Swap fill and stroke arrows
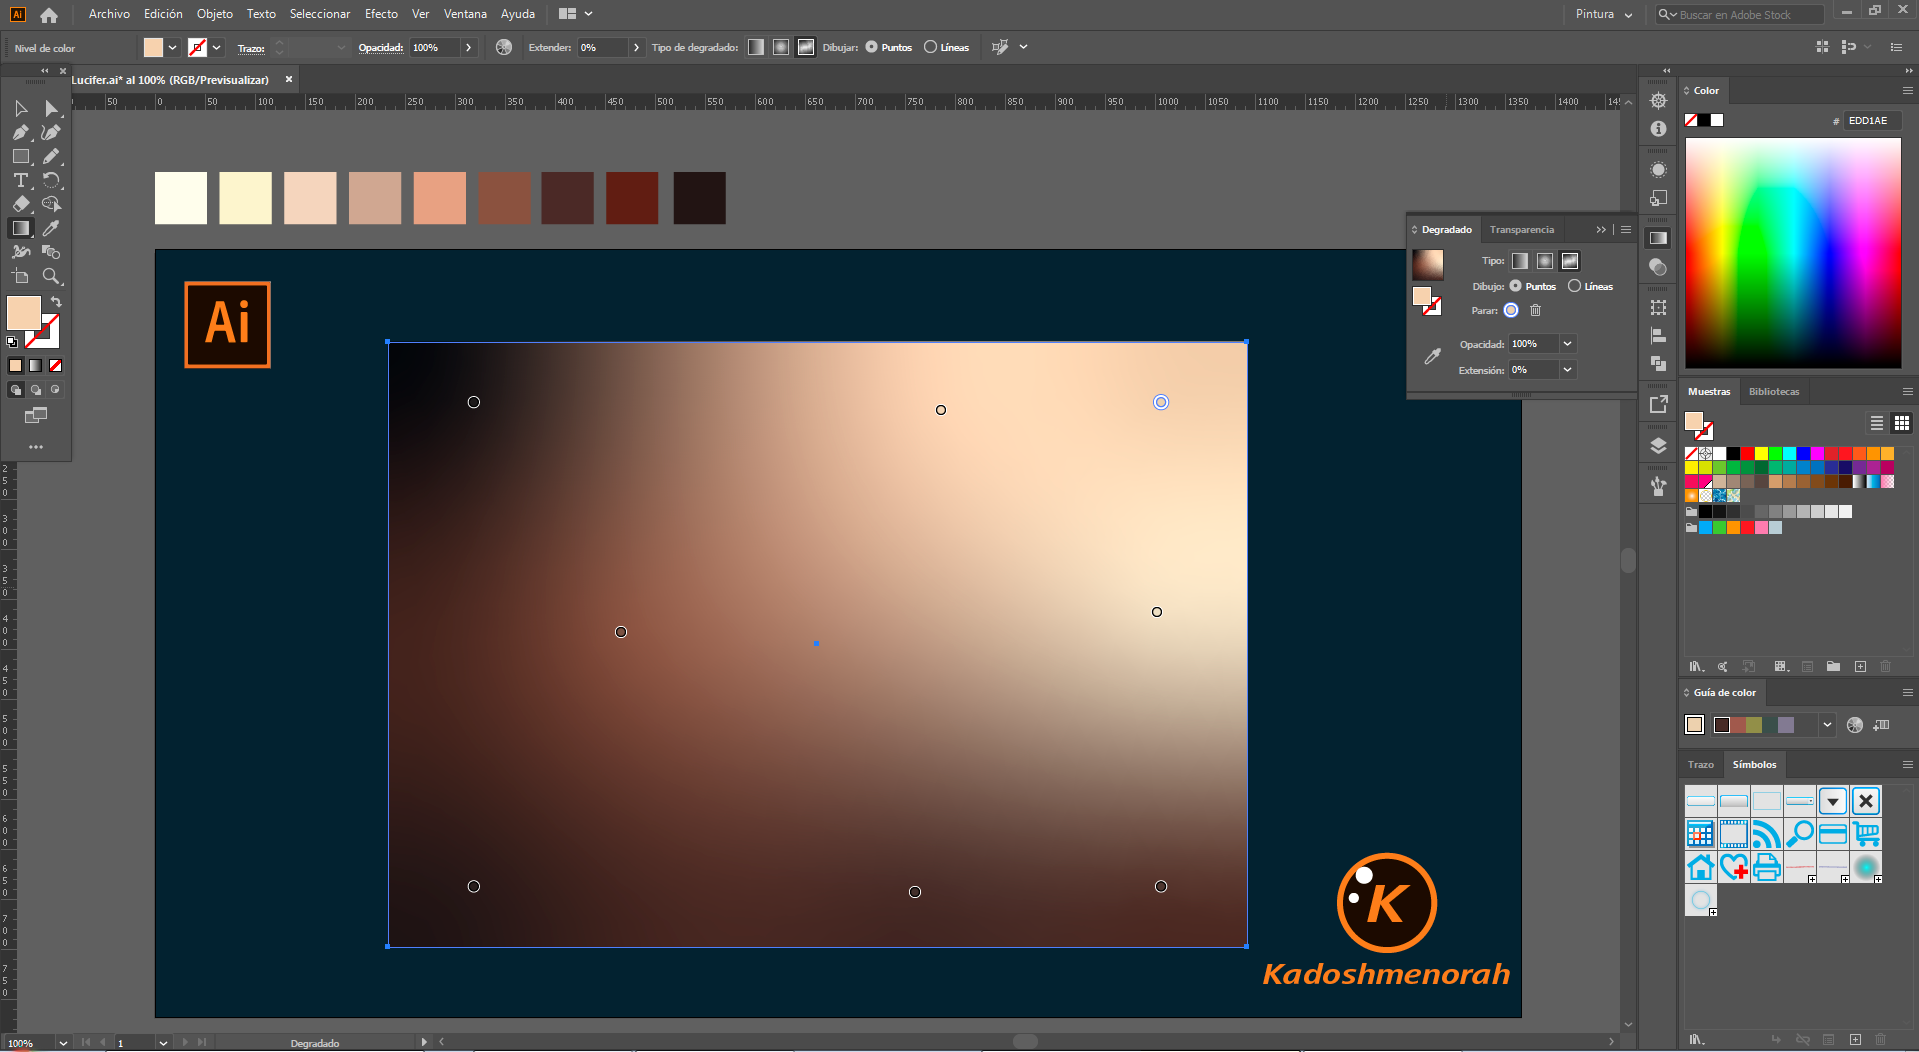The height and width of the screenshot is (1052, 1919). (56, 301)
